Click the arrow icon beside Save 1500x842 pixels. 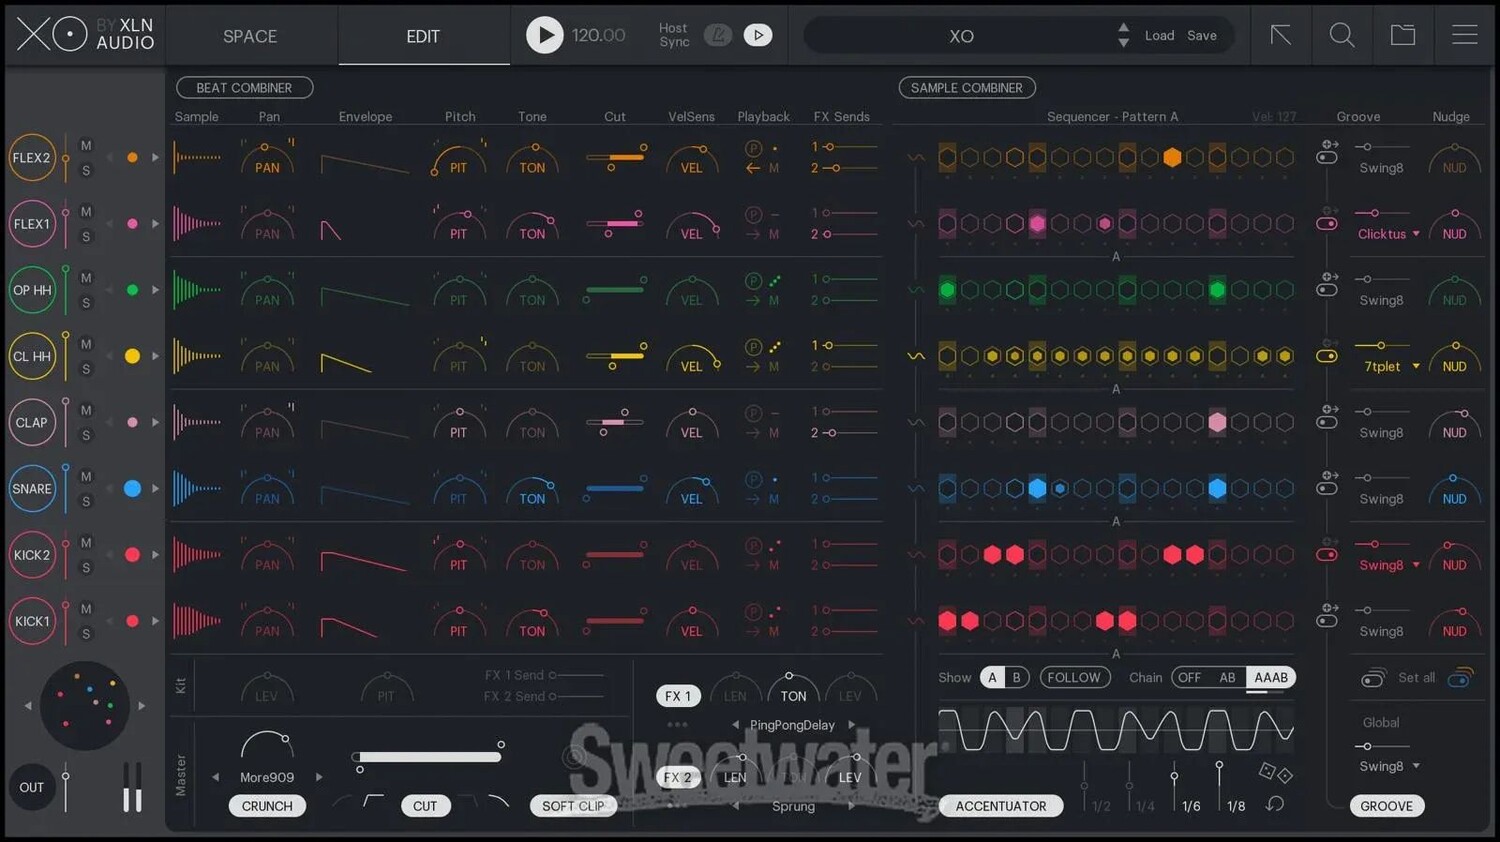tap(1280, 36)
